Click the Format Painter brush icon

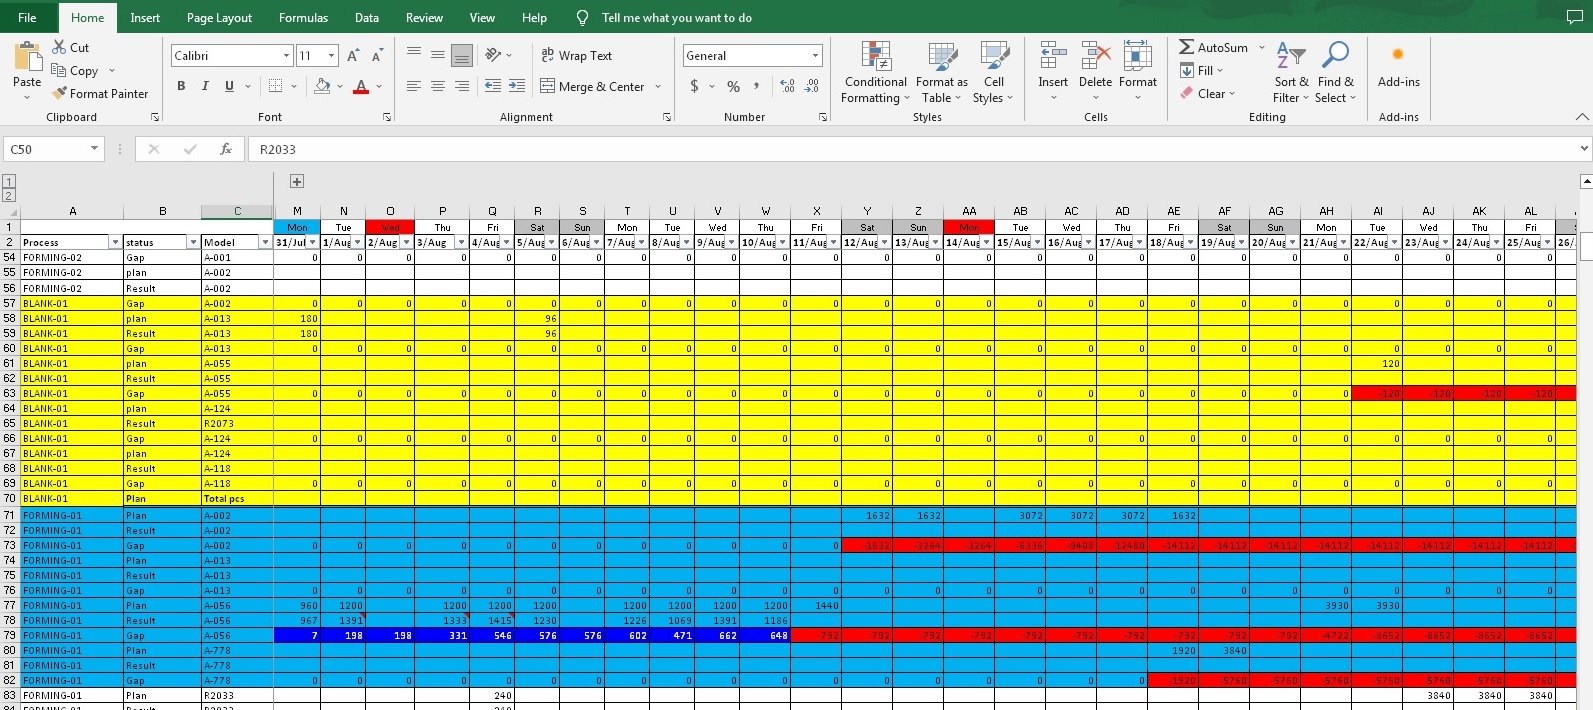coord(60,93)
